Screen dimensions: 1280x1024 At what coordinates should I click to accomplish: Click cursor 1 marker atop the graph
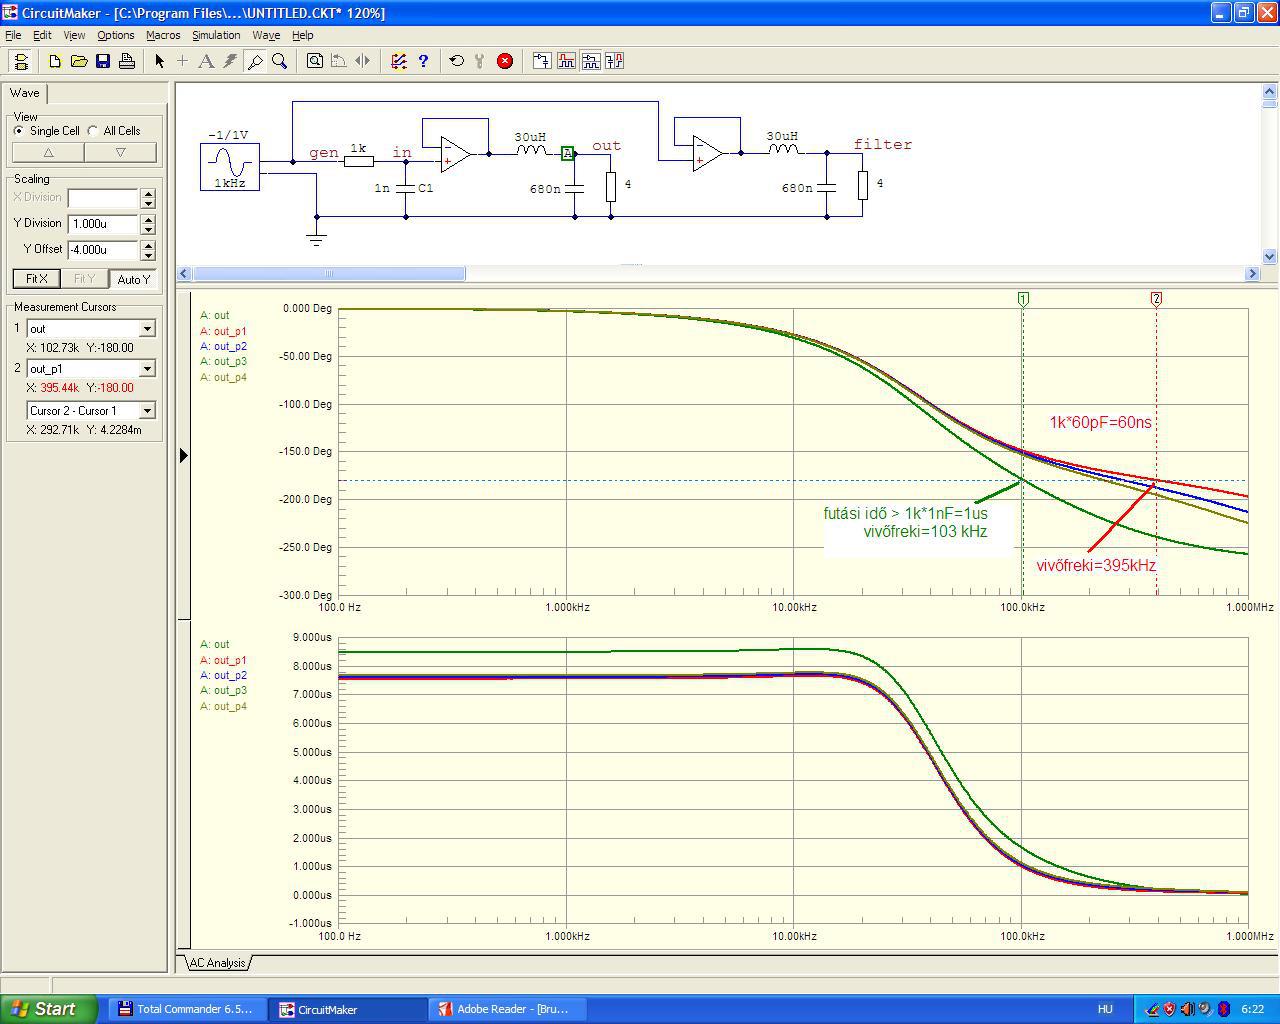coord(1023,299)
